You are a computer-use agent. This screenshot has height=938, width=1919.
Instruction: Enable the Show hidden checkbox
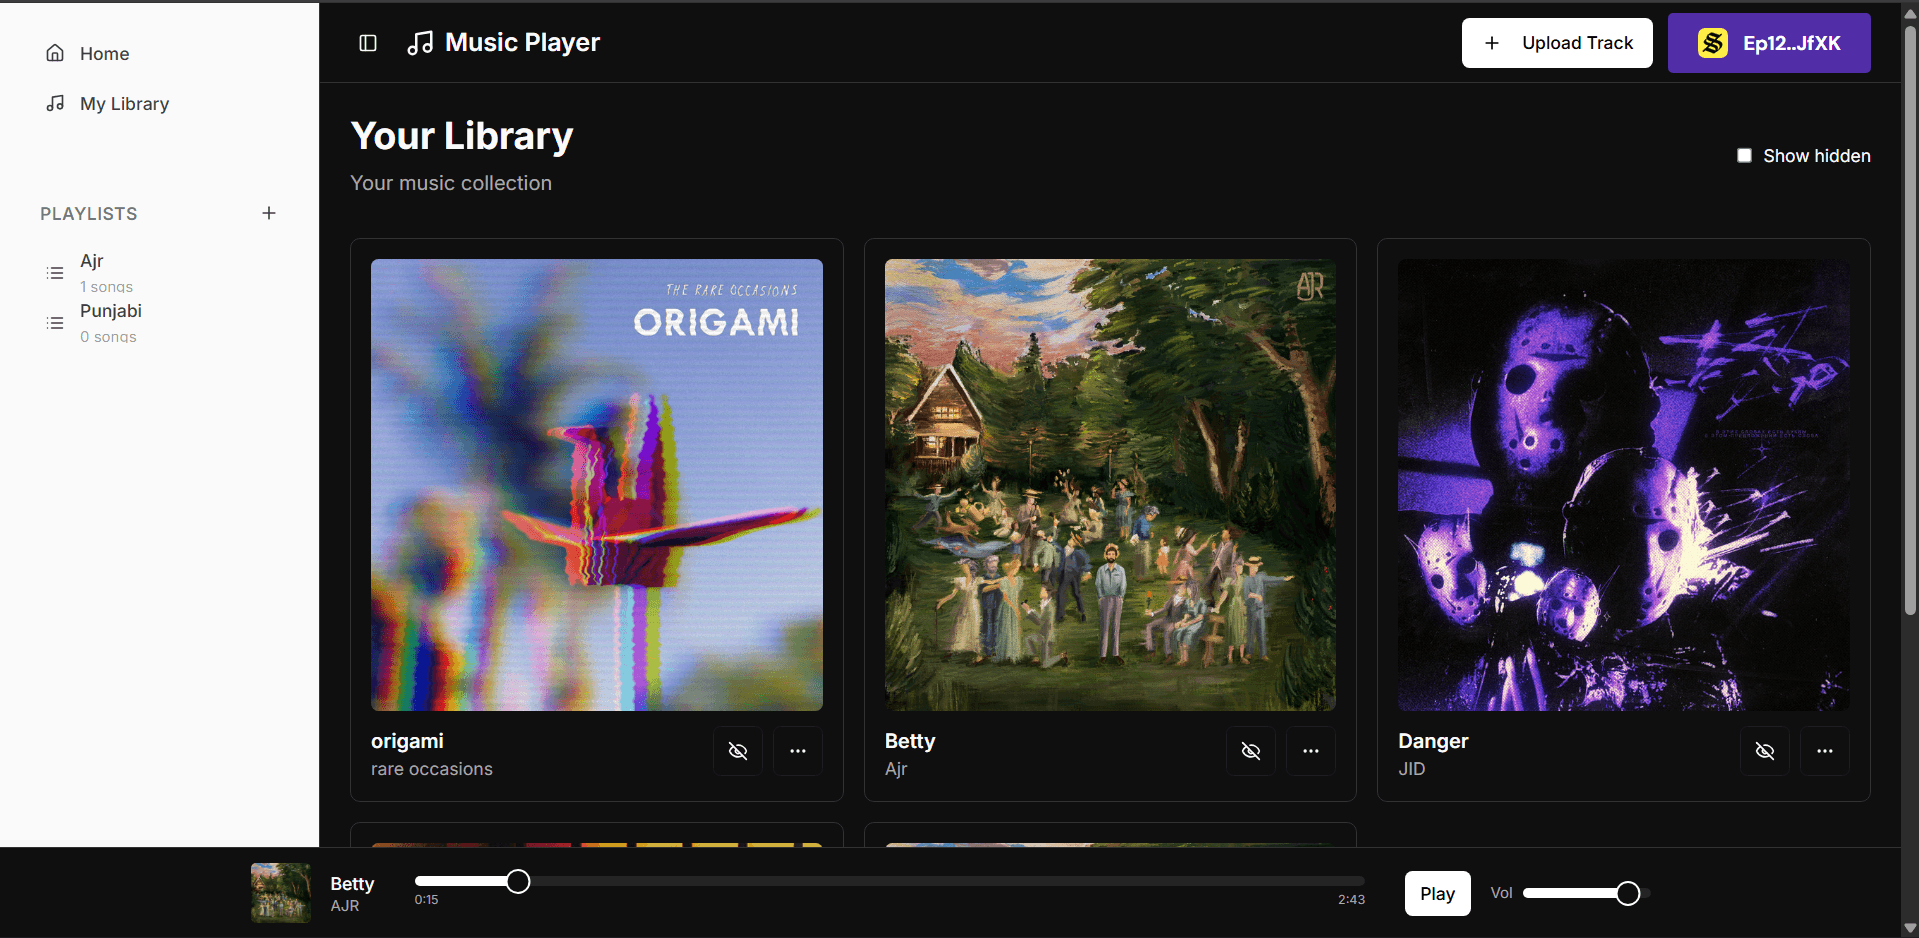coord(1744,155)
